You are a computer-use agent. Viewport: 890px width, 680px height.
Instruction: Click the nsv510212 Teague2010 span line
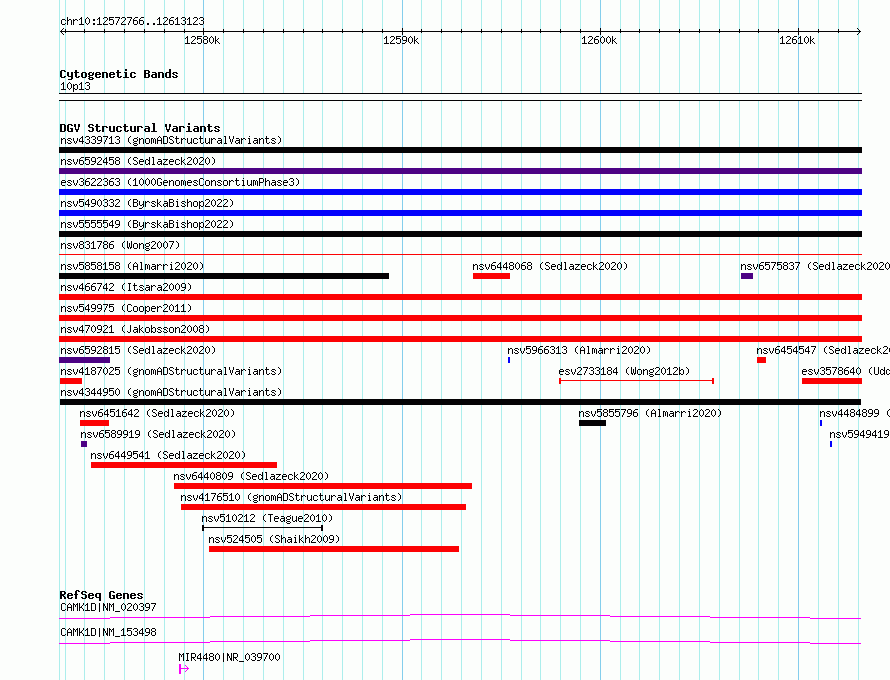point(263,528)
